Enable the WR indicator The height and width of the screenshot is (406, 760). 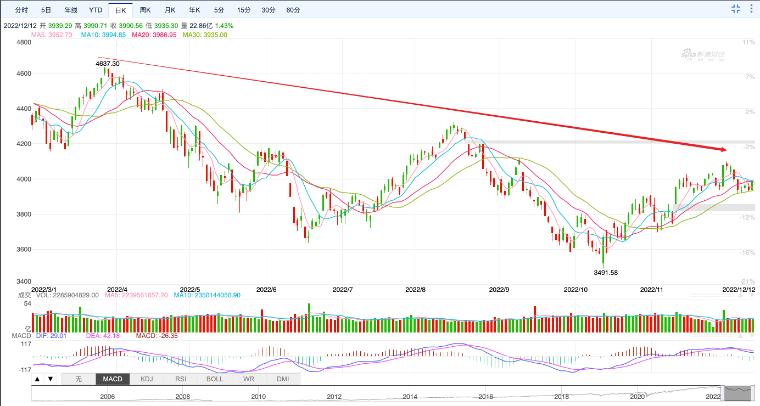[x=248, y=379]
